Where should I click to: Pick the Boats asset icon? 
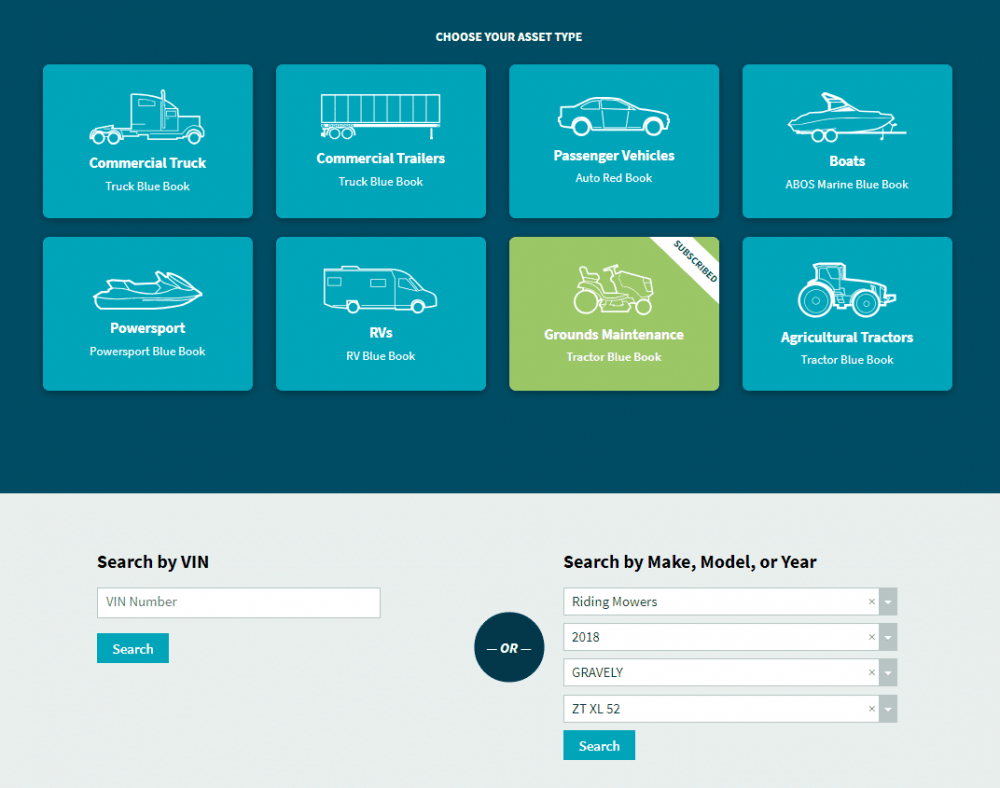tap(846, 118)
